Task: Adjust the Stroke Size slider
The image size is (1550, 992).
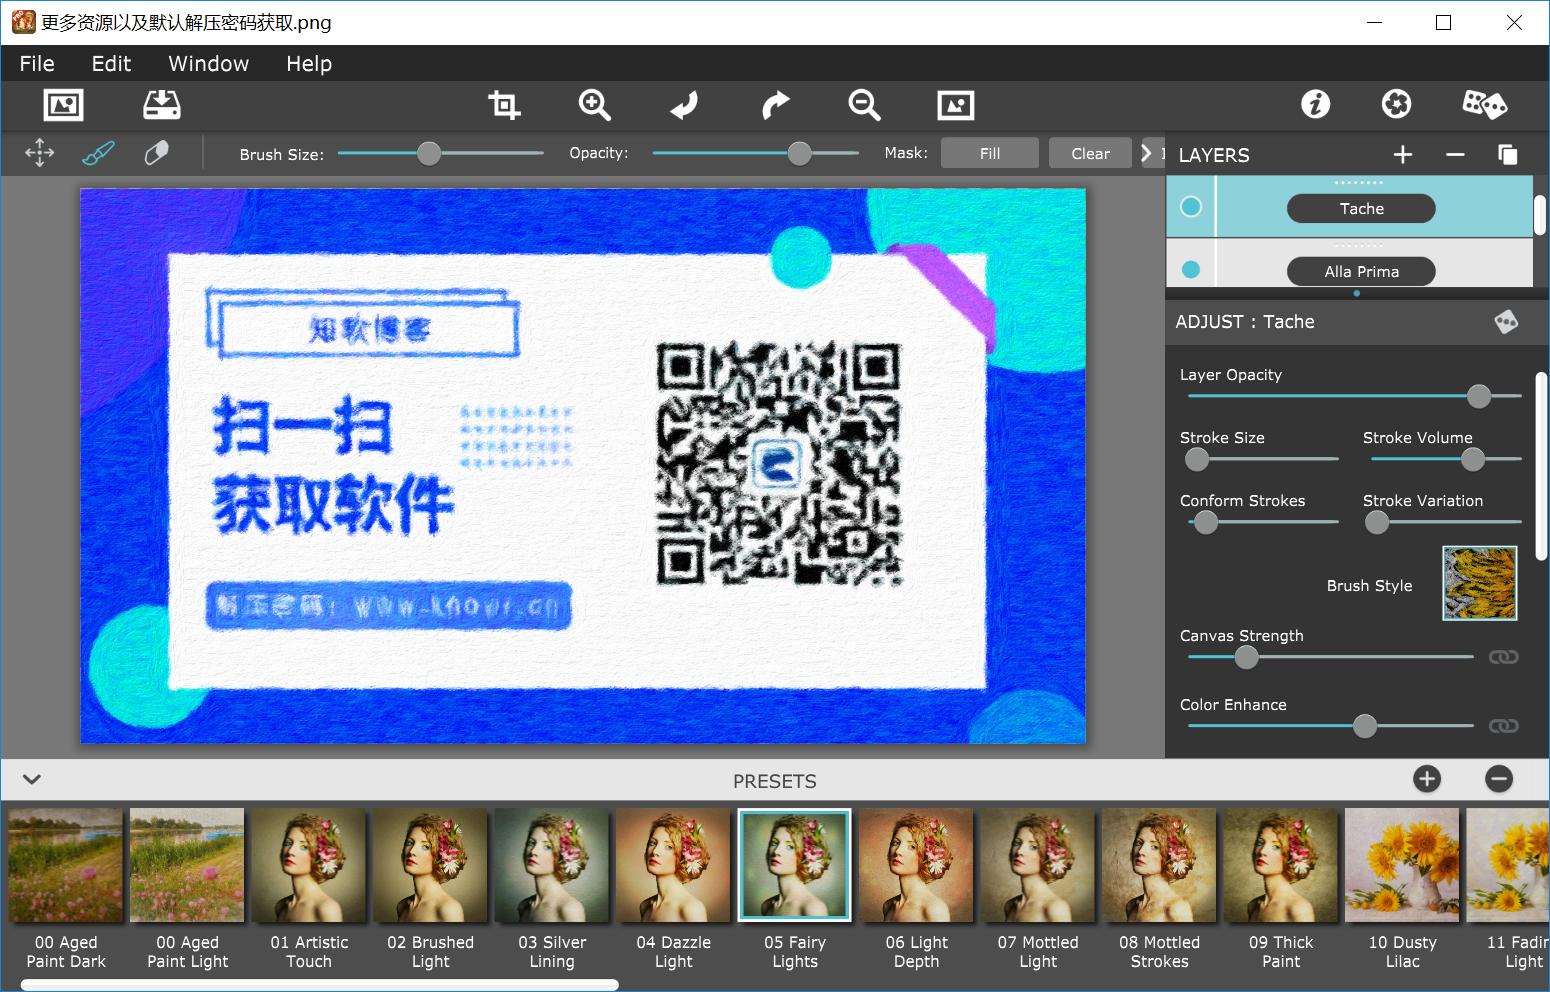Action: (x=1262, y=459)
